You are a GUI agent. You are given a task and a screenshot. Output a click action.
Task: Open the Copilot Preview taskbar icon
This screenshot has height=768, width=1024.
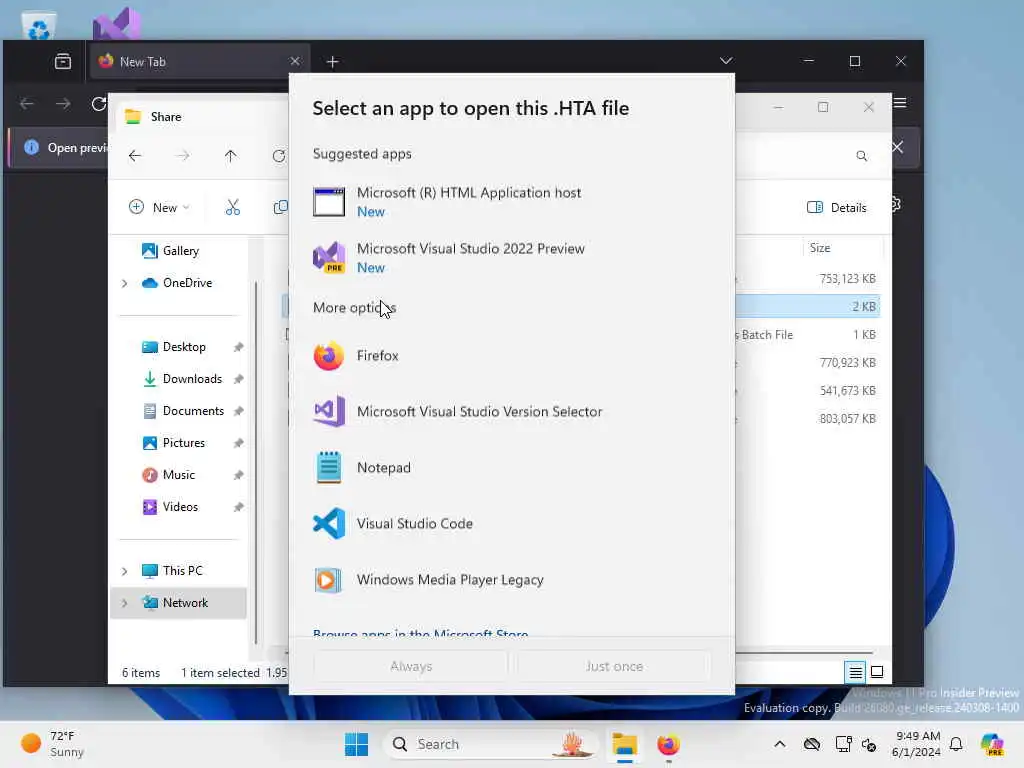pyautogui.click(x=992, y=744)
